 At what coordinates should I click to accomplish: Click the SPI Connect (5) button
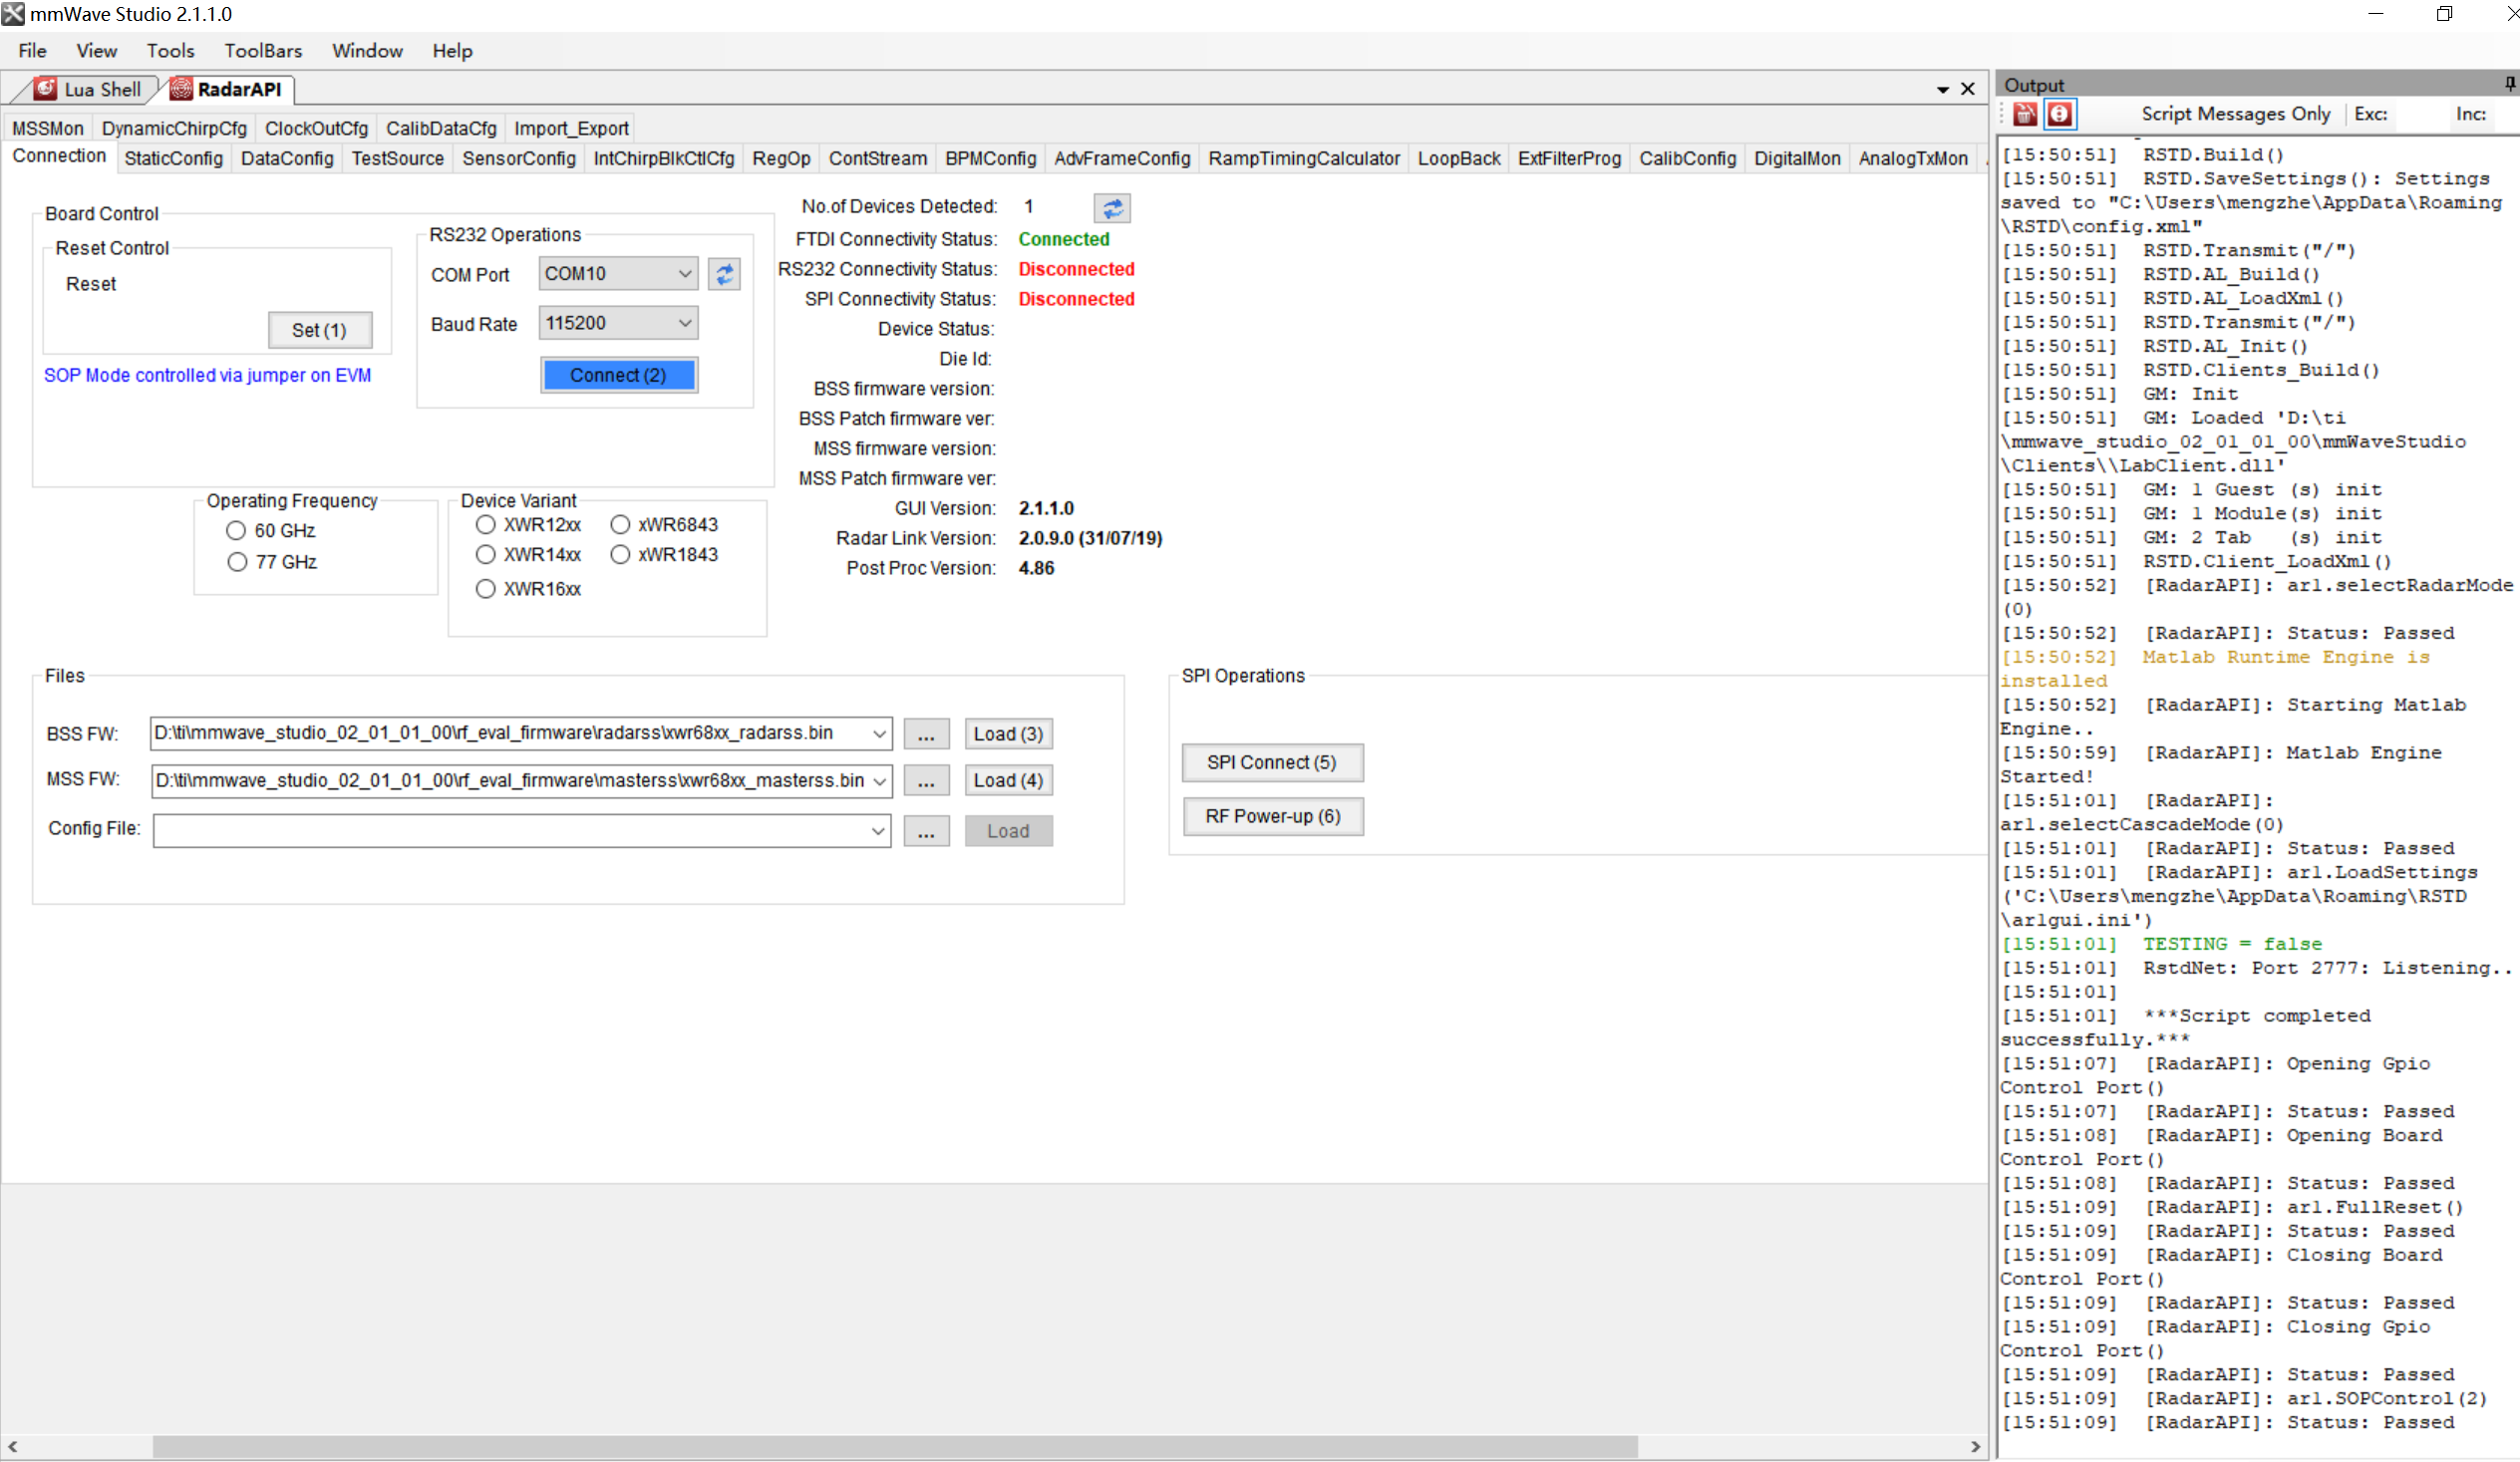(1271, 762)
